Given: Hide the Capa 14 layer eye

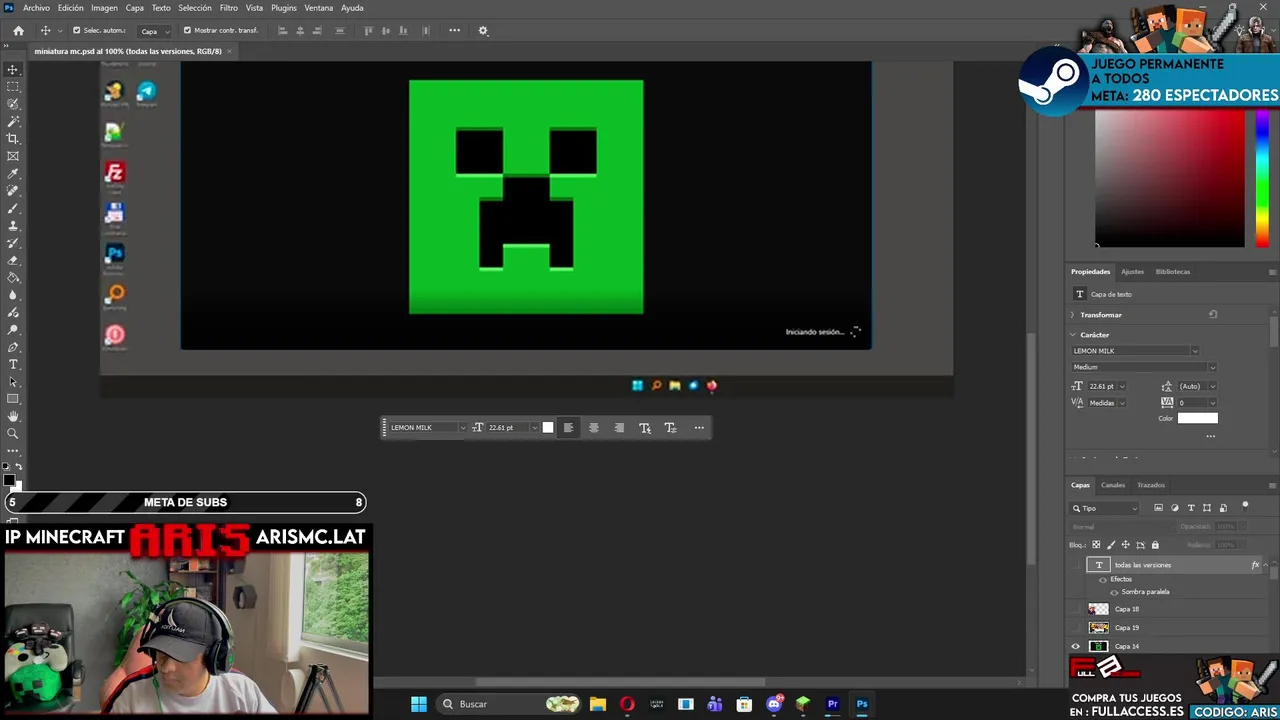Looking at the screenshot, I should pyautogui.click(x=1076, y=646).
